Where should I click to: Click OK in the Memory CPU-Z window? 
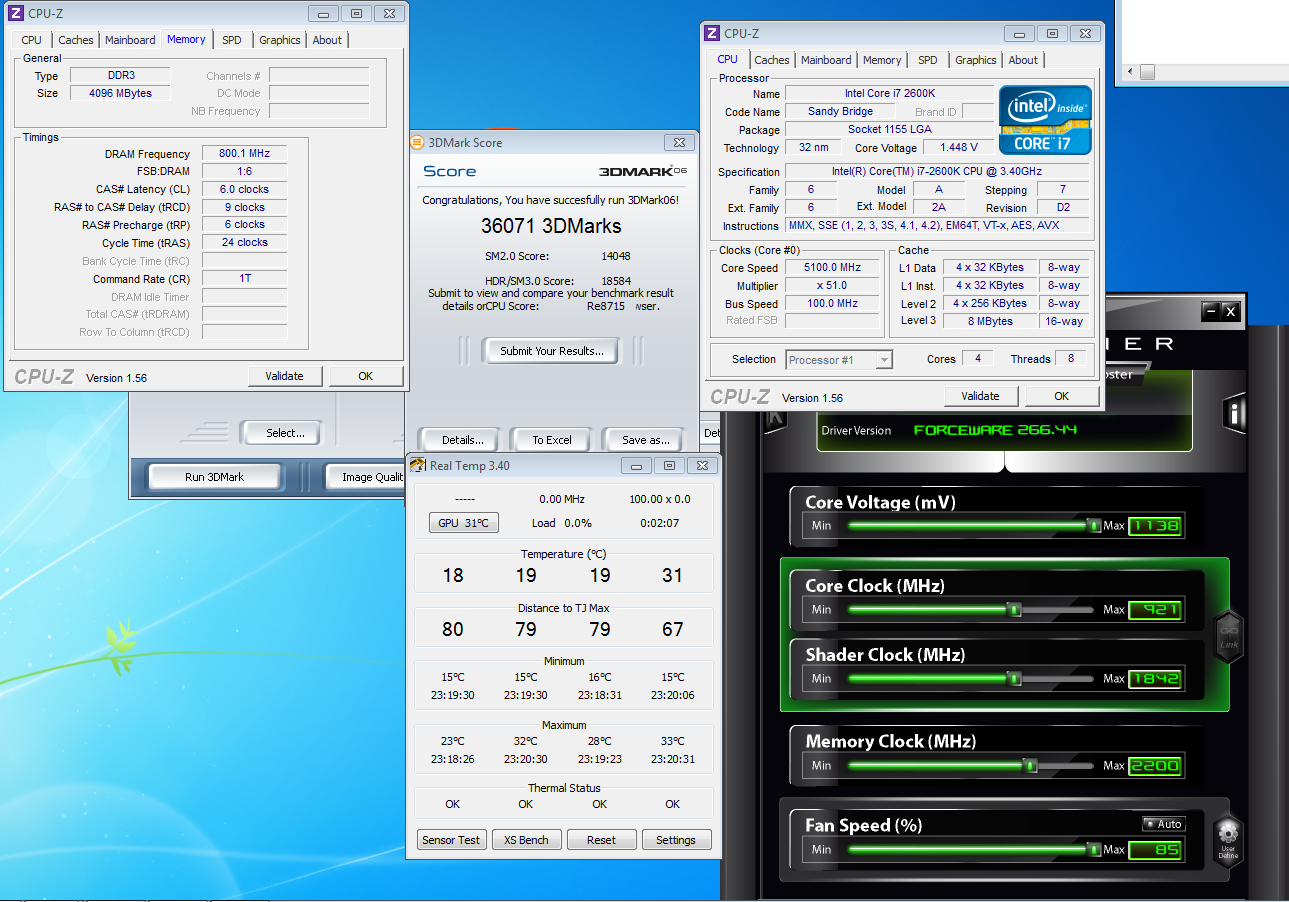coord(366,376)
